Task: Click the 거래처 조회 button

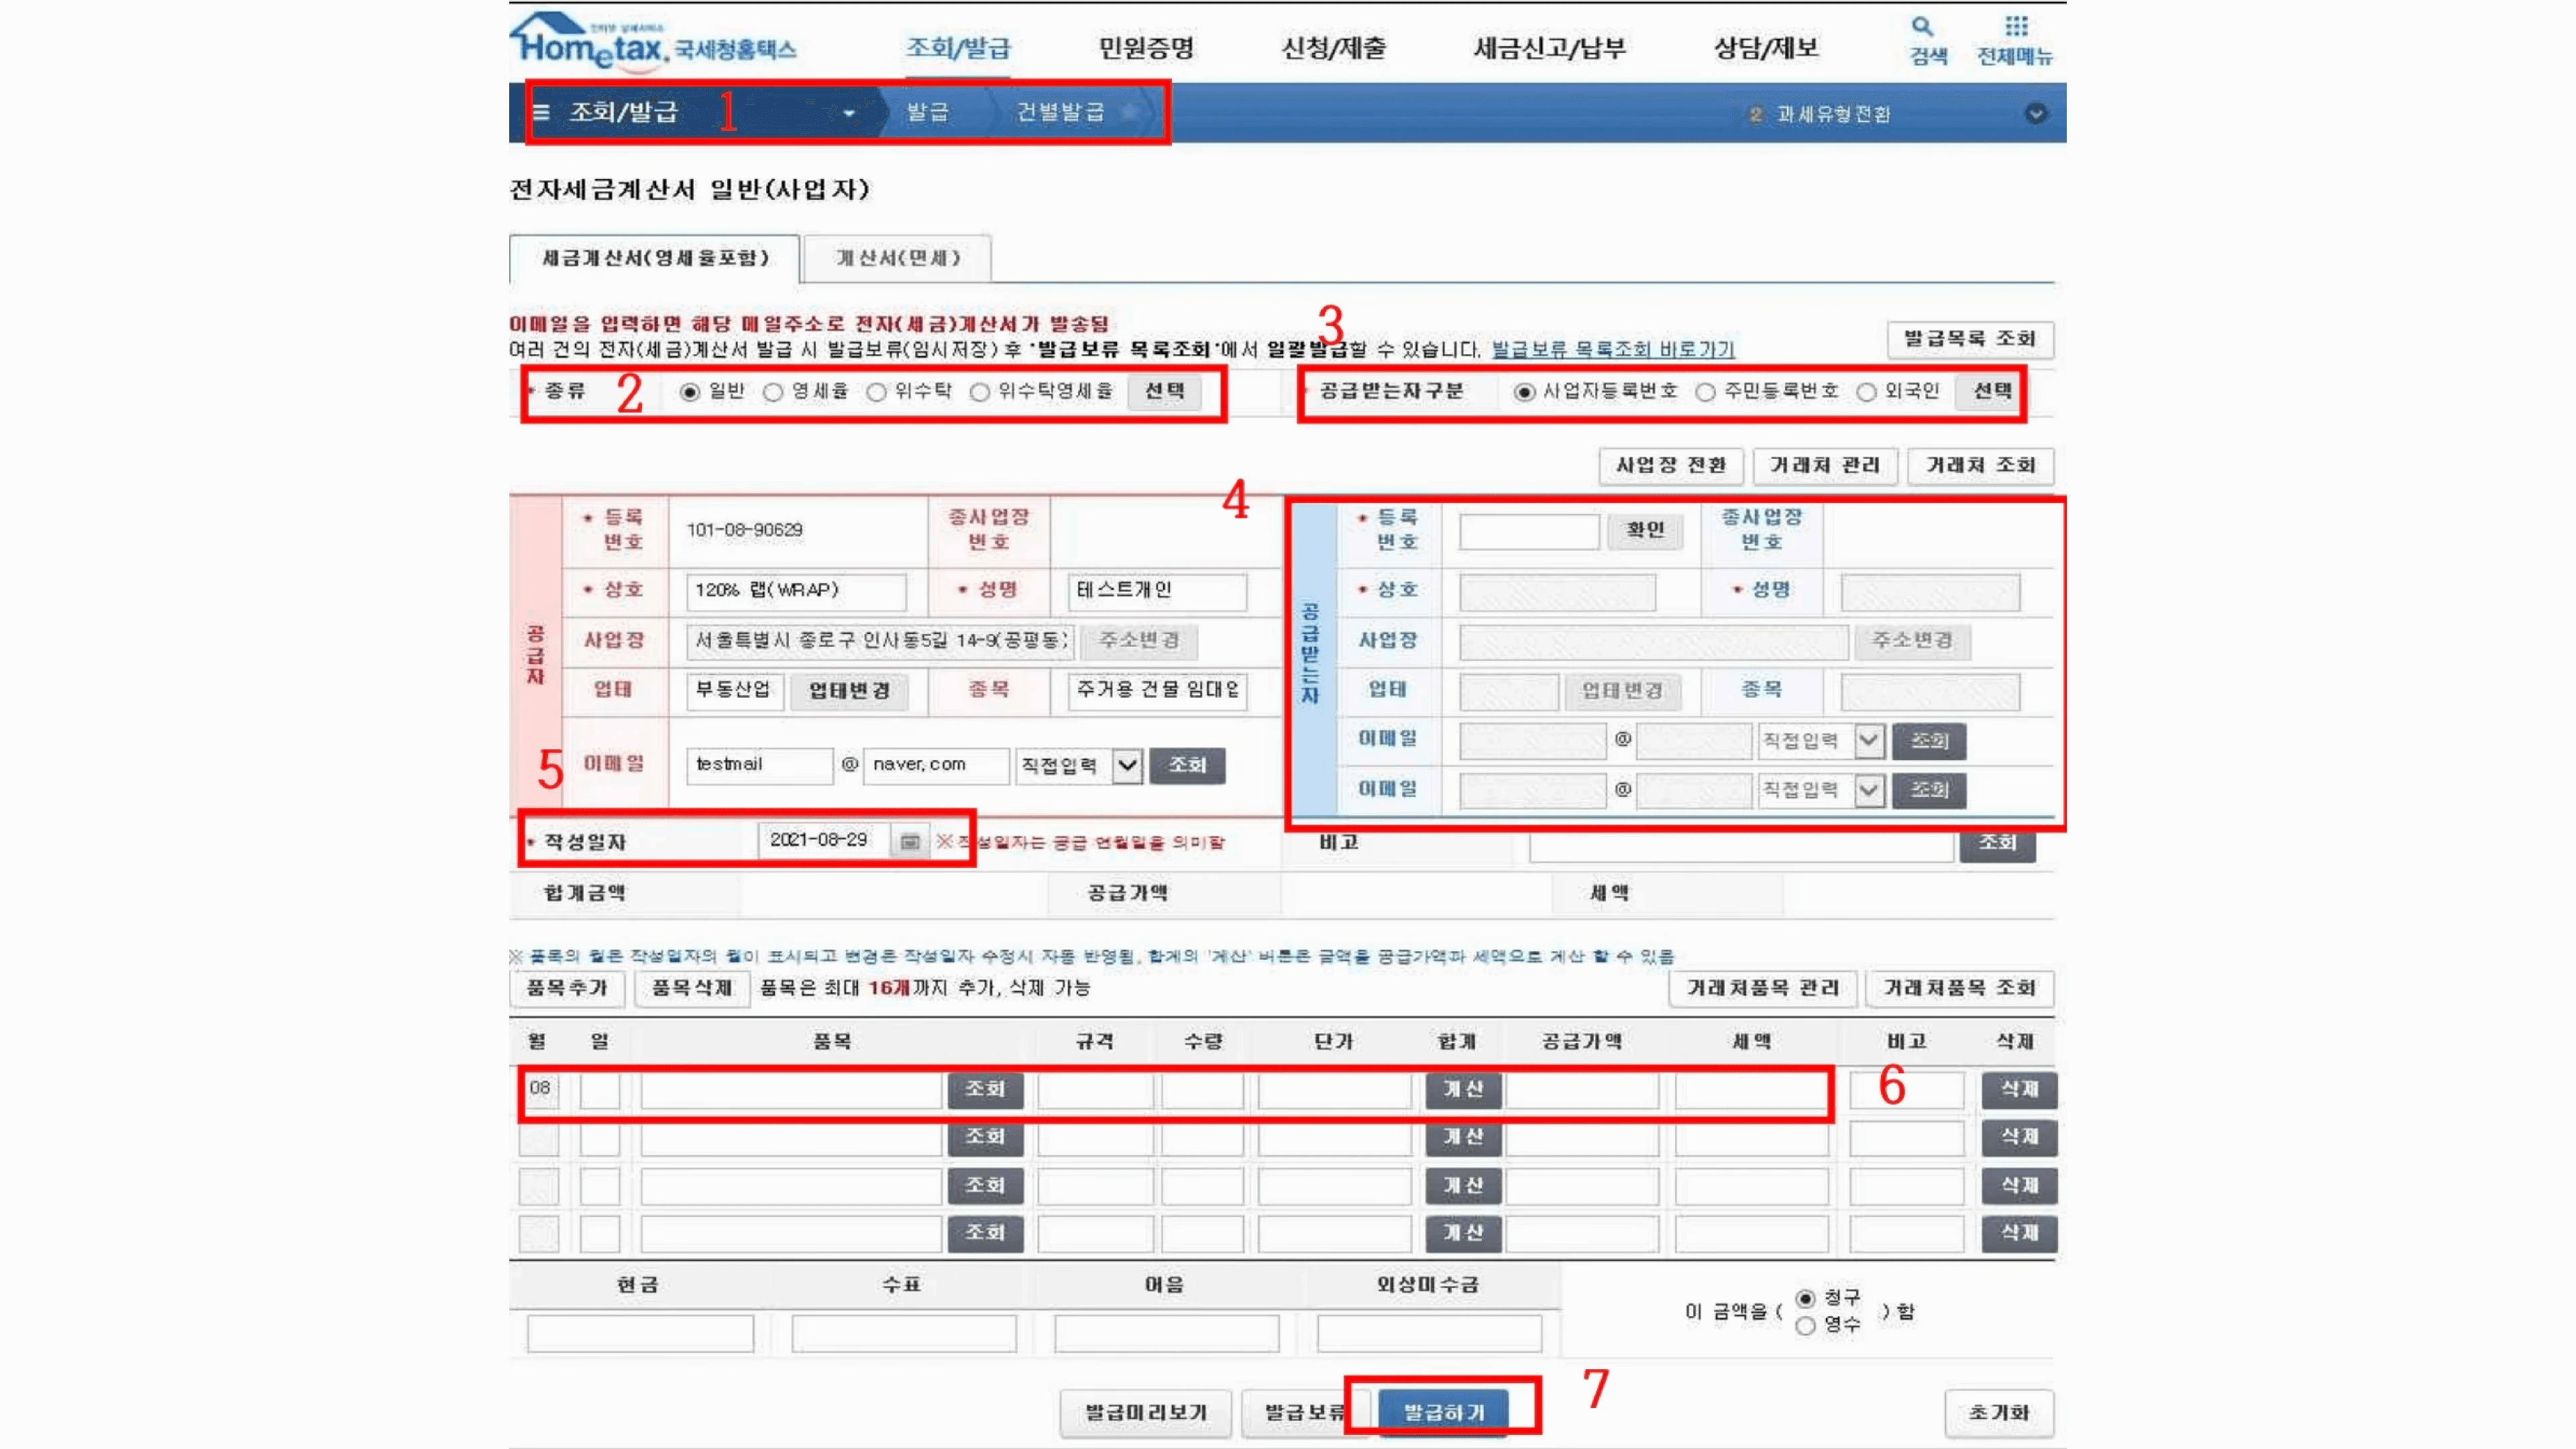Action: click(1981, 466)
